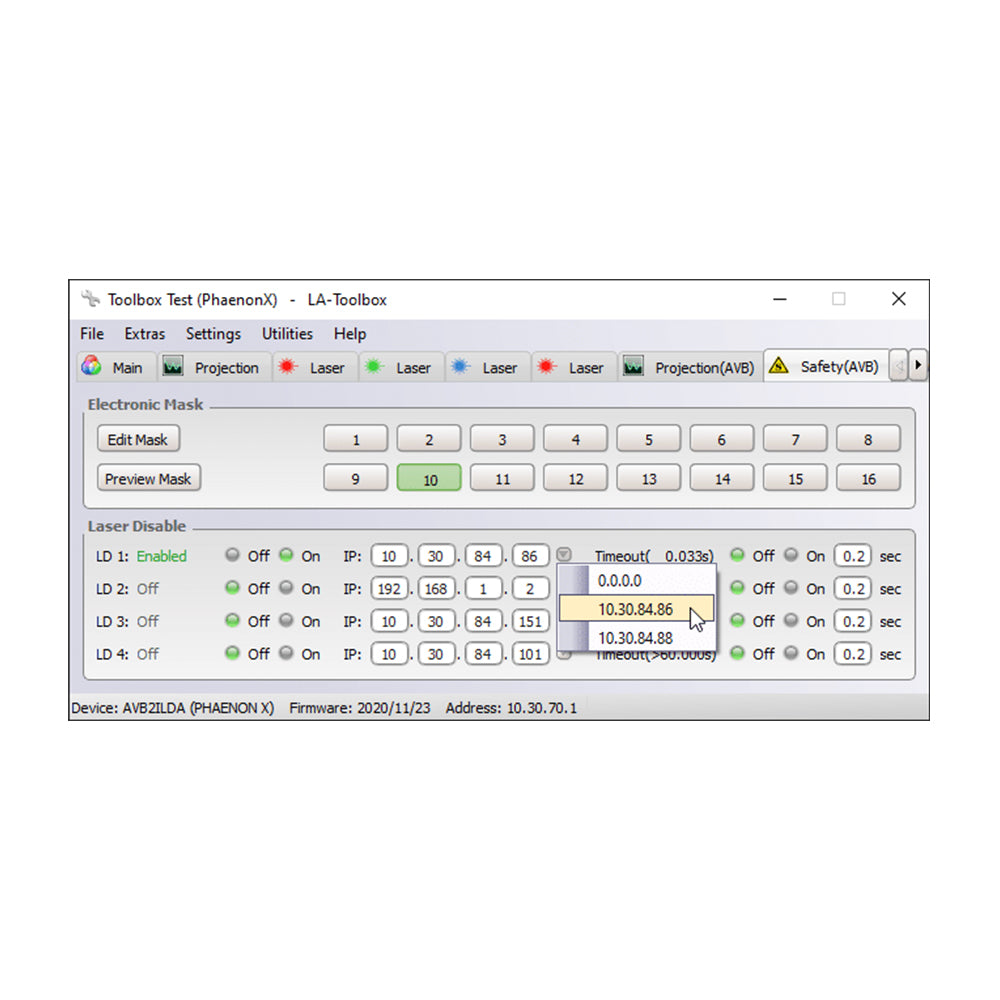Open the Projection(AVB) tab
Screen dimensions: 1000x1000
(x=690, y=367)
